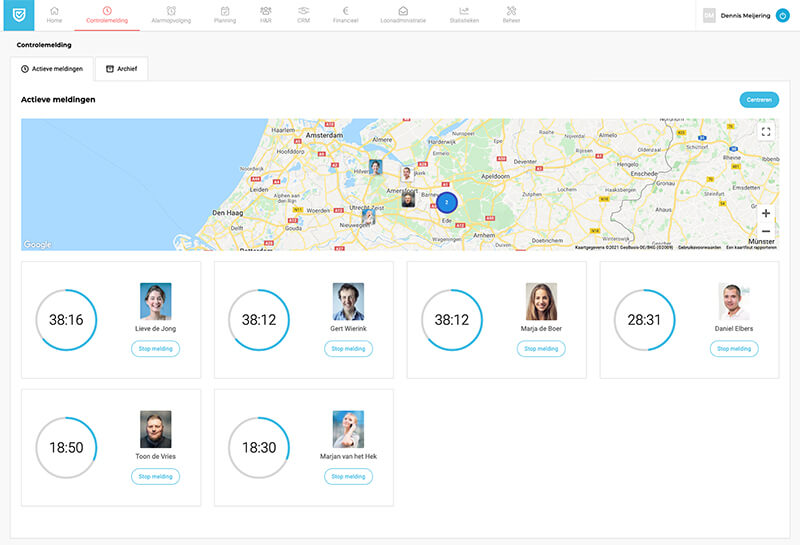Zoom in on the map
The width and height of the screenshot is (800, 545).
[765, 213]
